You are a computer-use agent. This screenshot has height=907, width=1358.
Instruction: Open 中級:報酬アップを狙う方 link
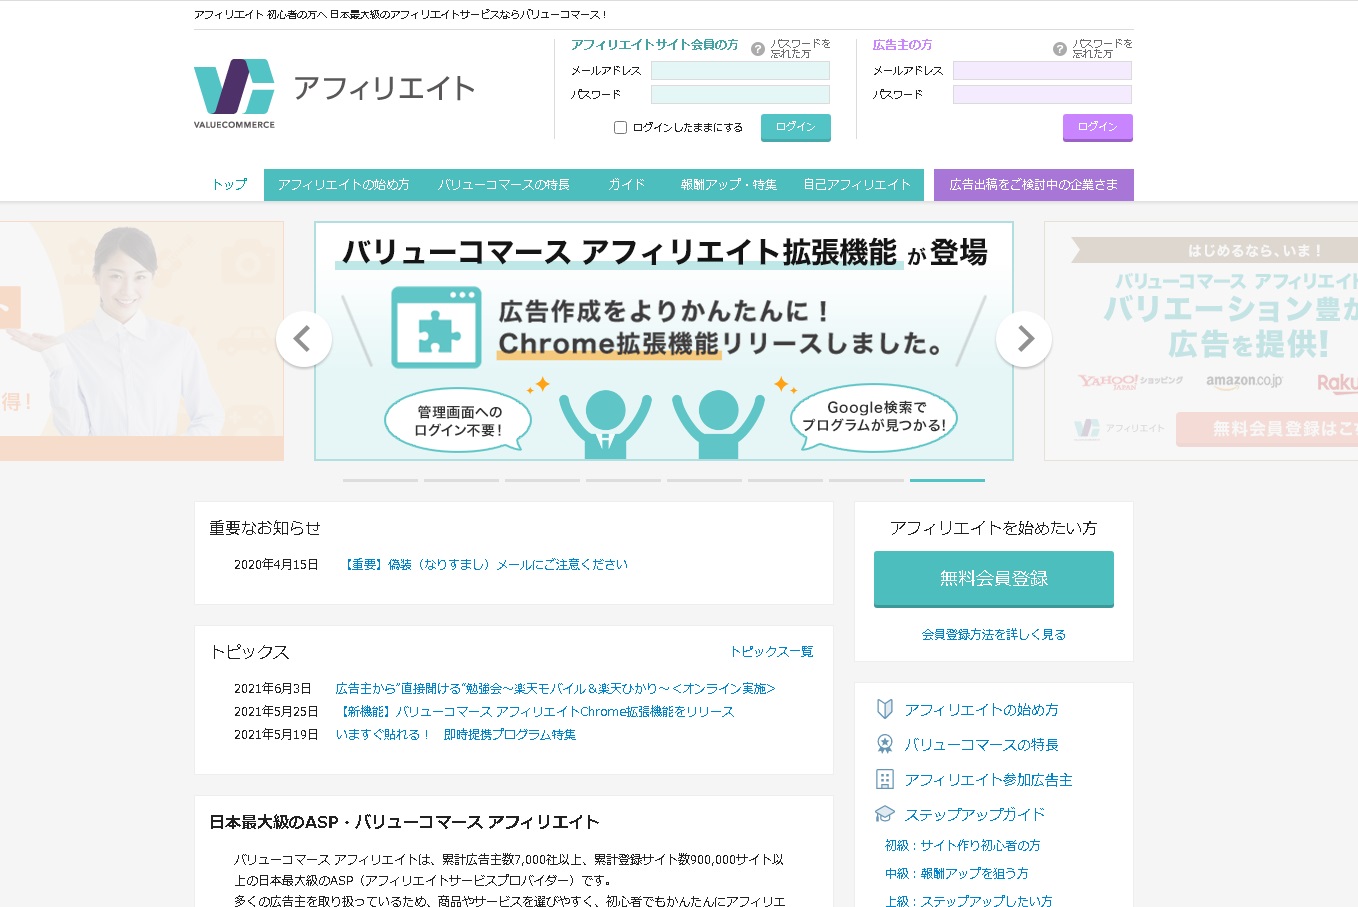[x=956, y=873]
